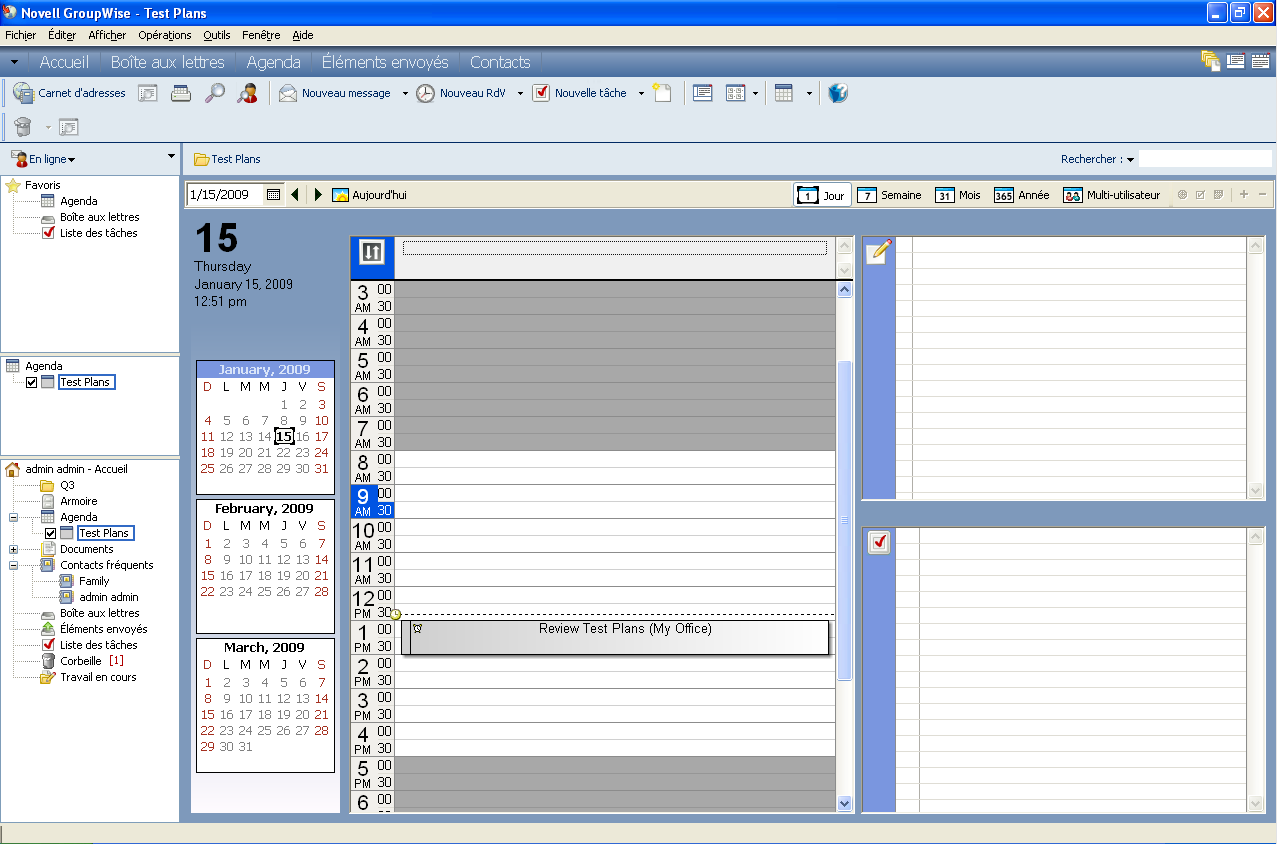This screenshot has width=1277, height=844.
Task: Expand the Documents folder tree node
Action: (13, 549)
